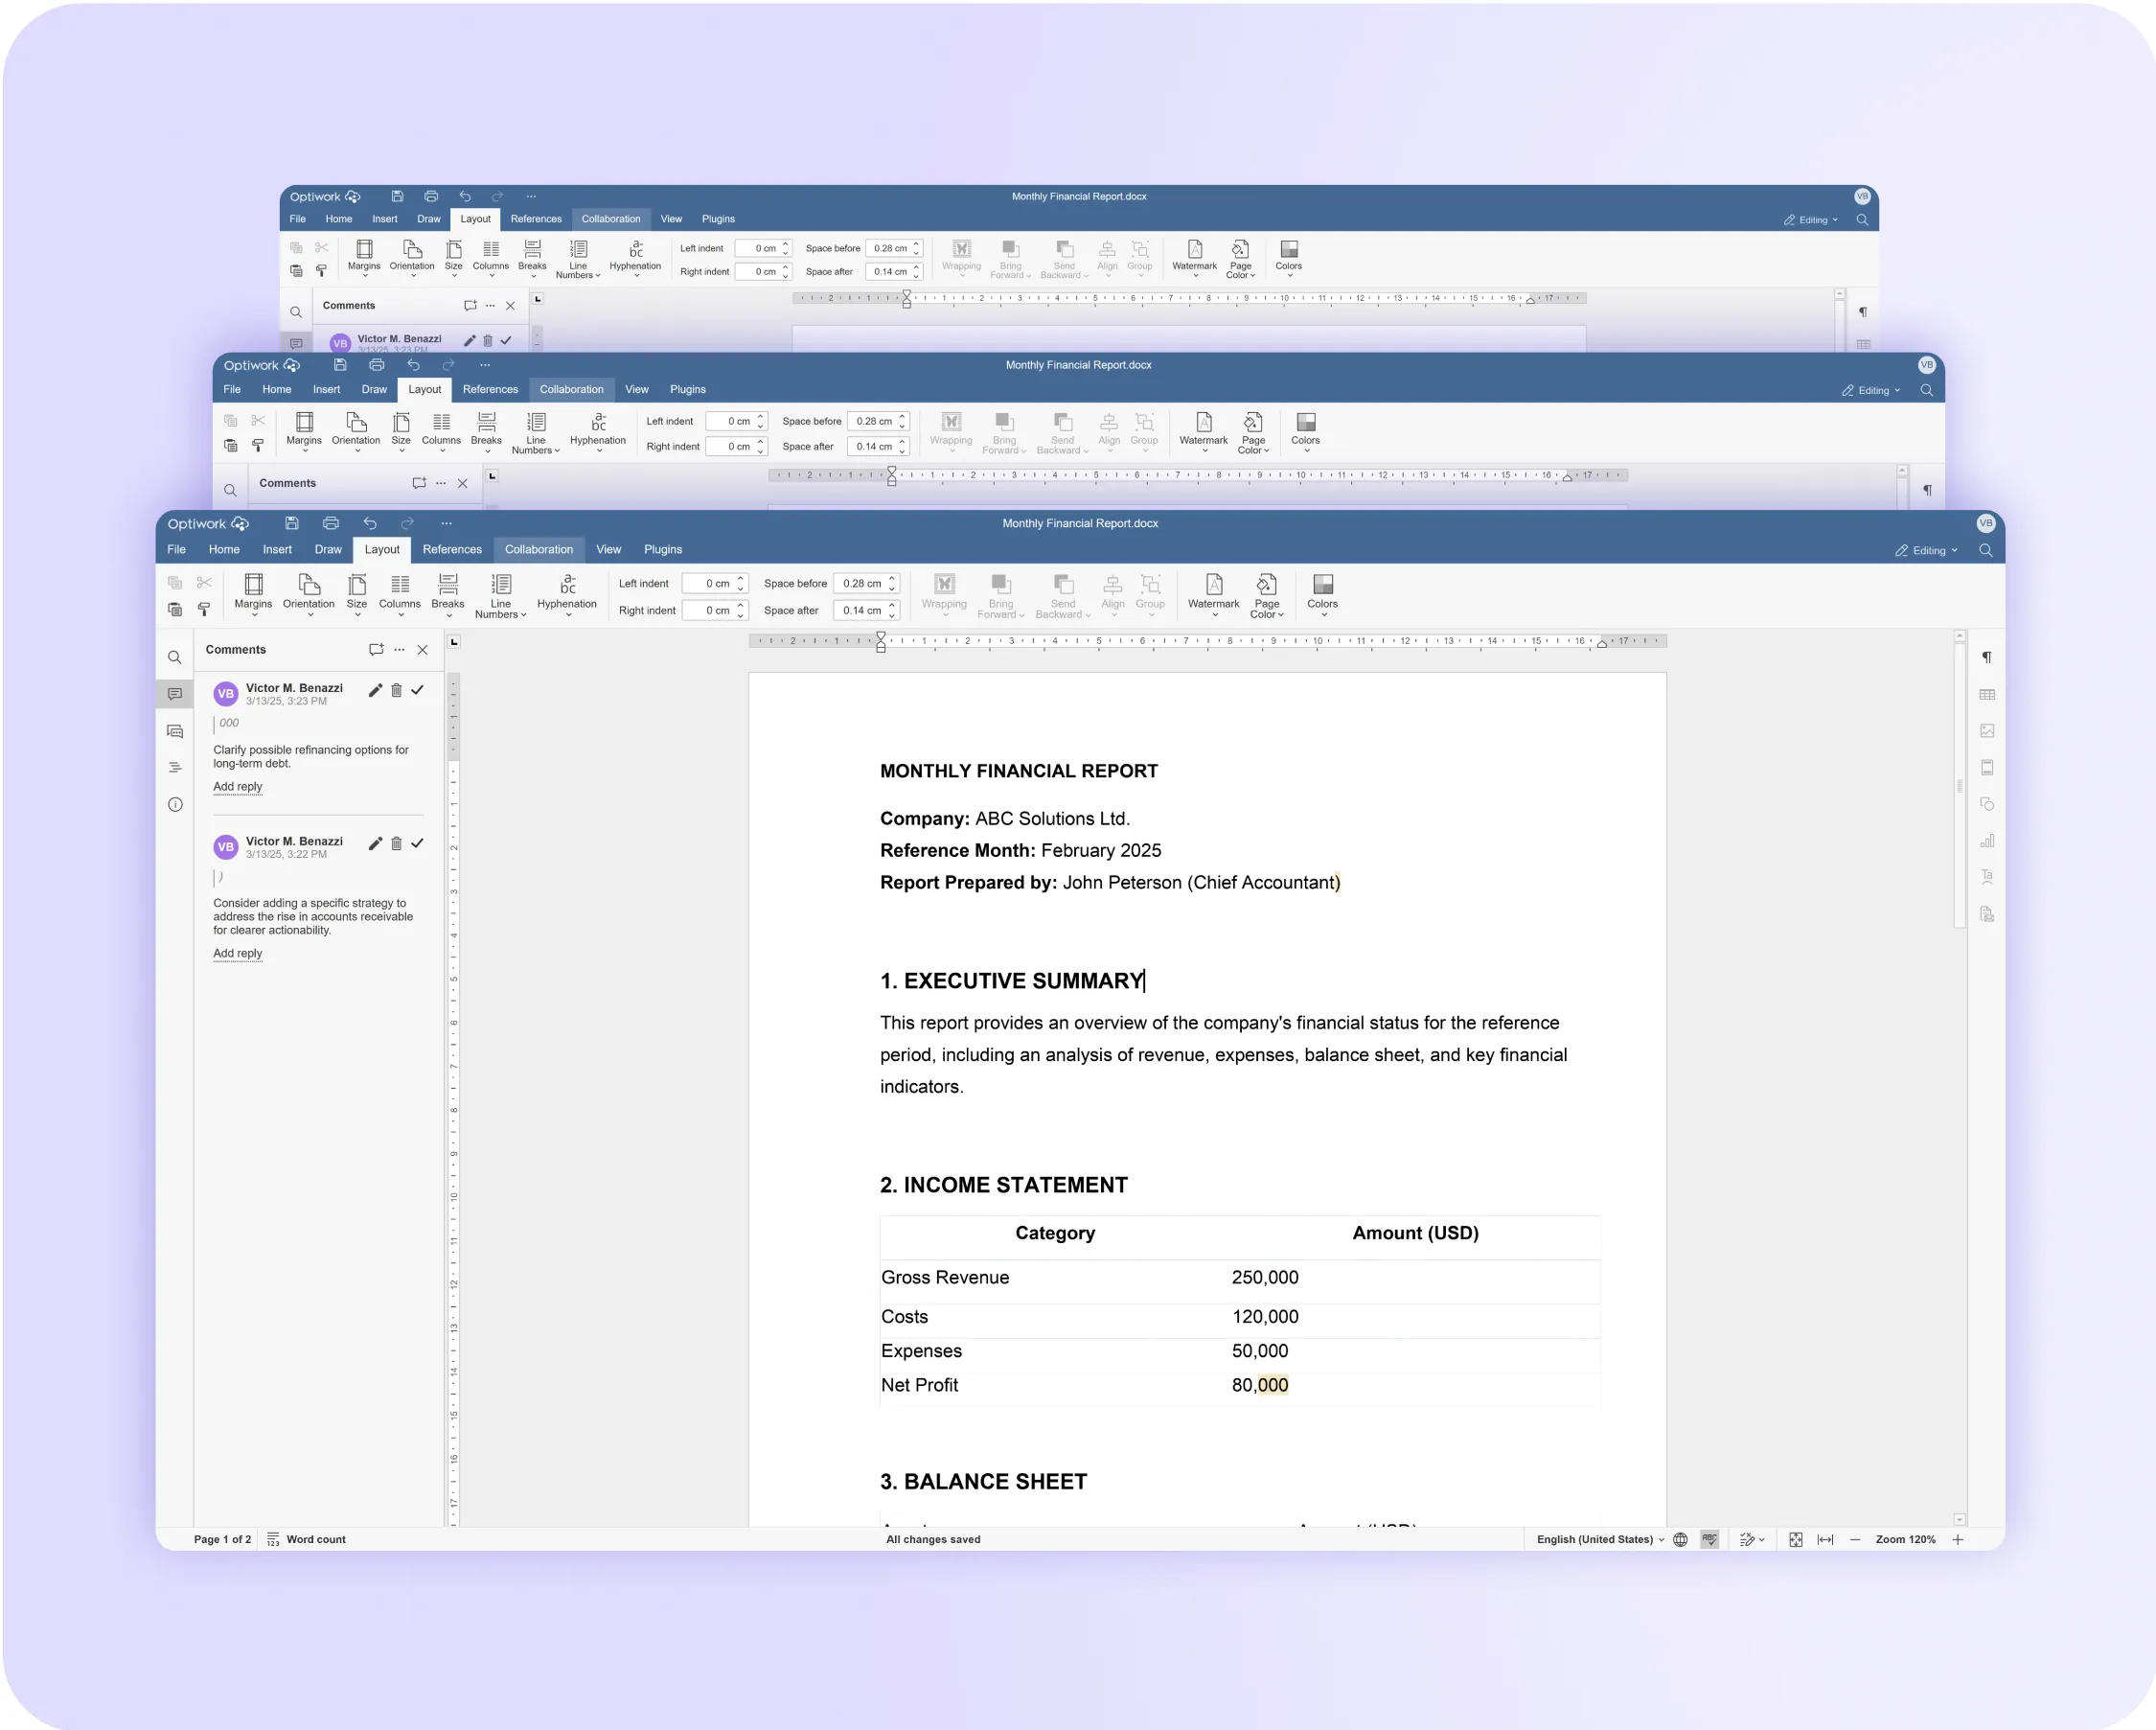Toggle spell checking in the status bar

(x=1710, y=1540)
